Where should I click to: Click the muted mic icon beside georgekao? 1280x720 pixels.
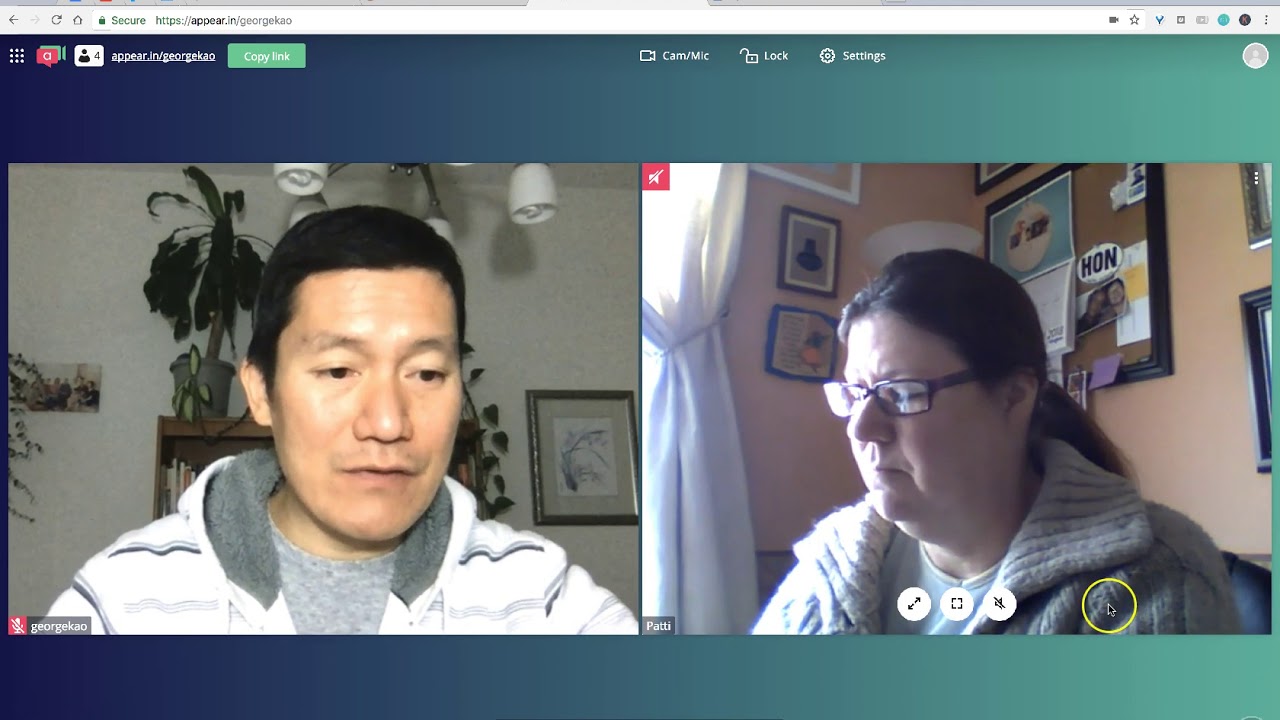click(x=17, y=626)
